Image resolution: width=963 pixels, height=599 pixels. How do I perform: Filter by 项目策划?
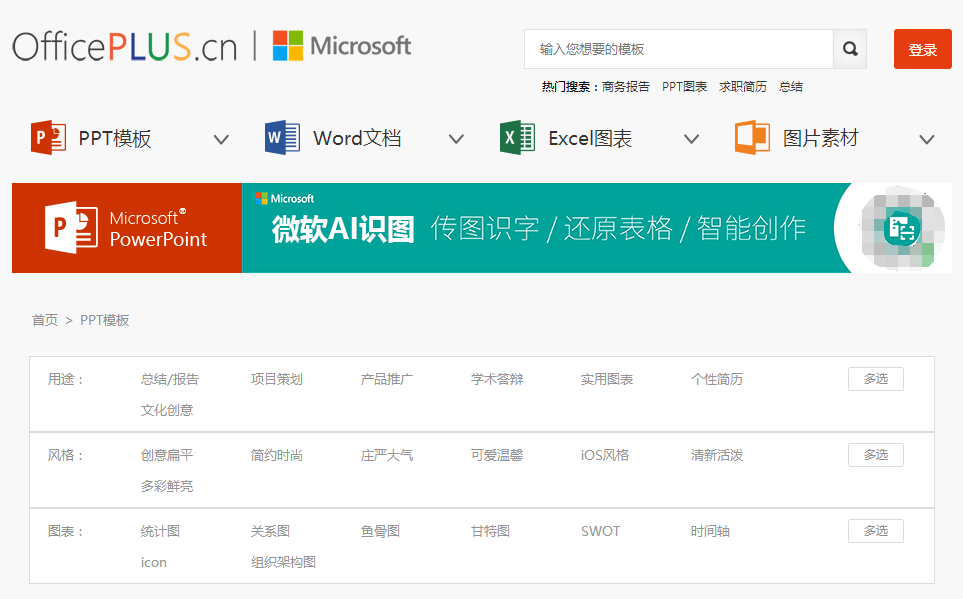[277, 380]
